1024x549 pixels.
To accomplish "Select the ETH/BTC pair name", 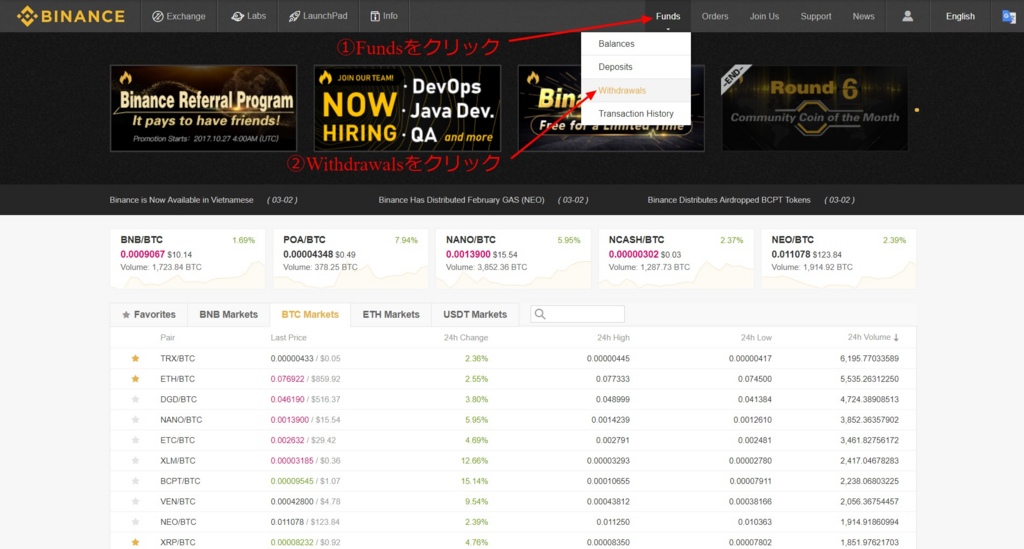I will tap(178, 379).
